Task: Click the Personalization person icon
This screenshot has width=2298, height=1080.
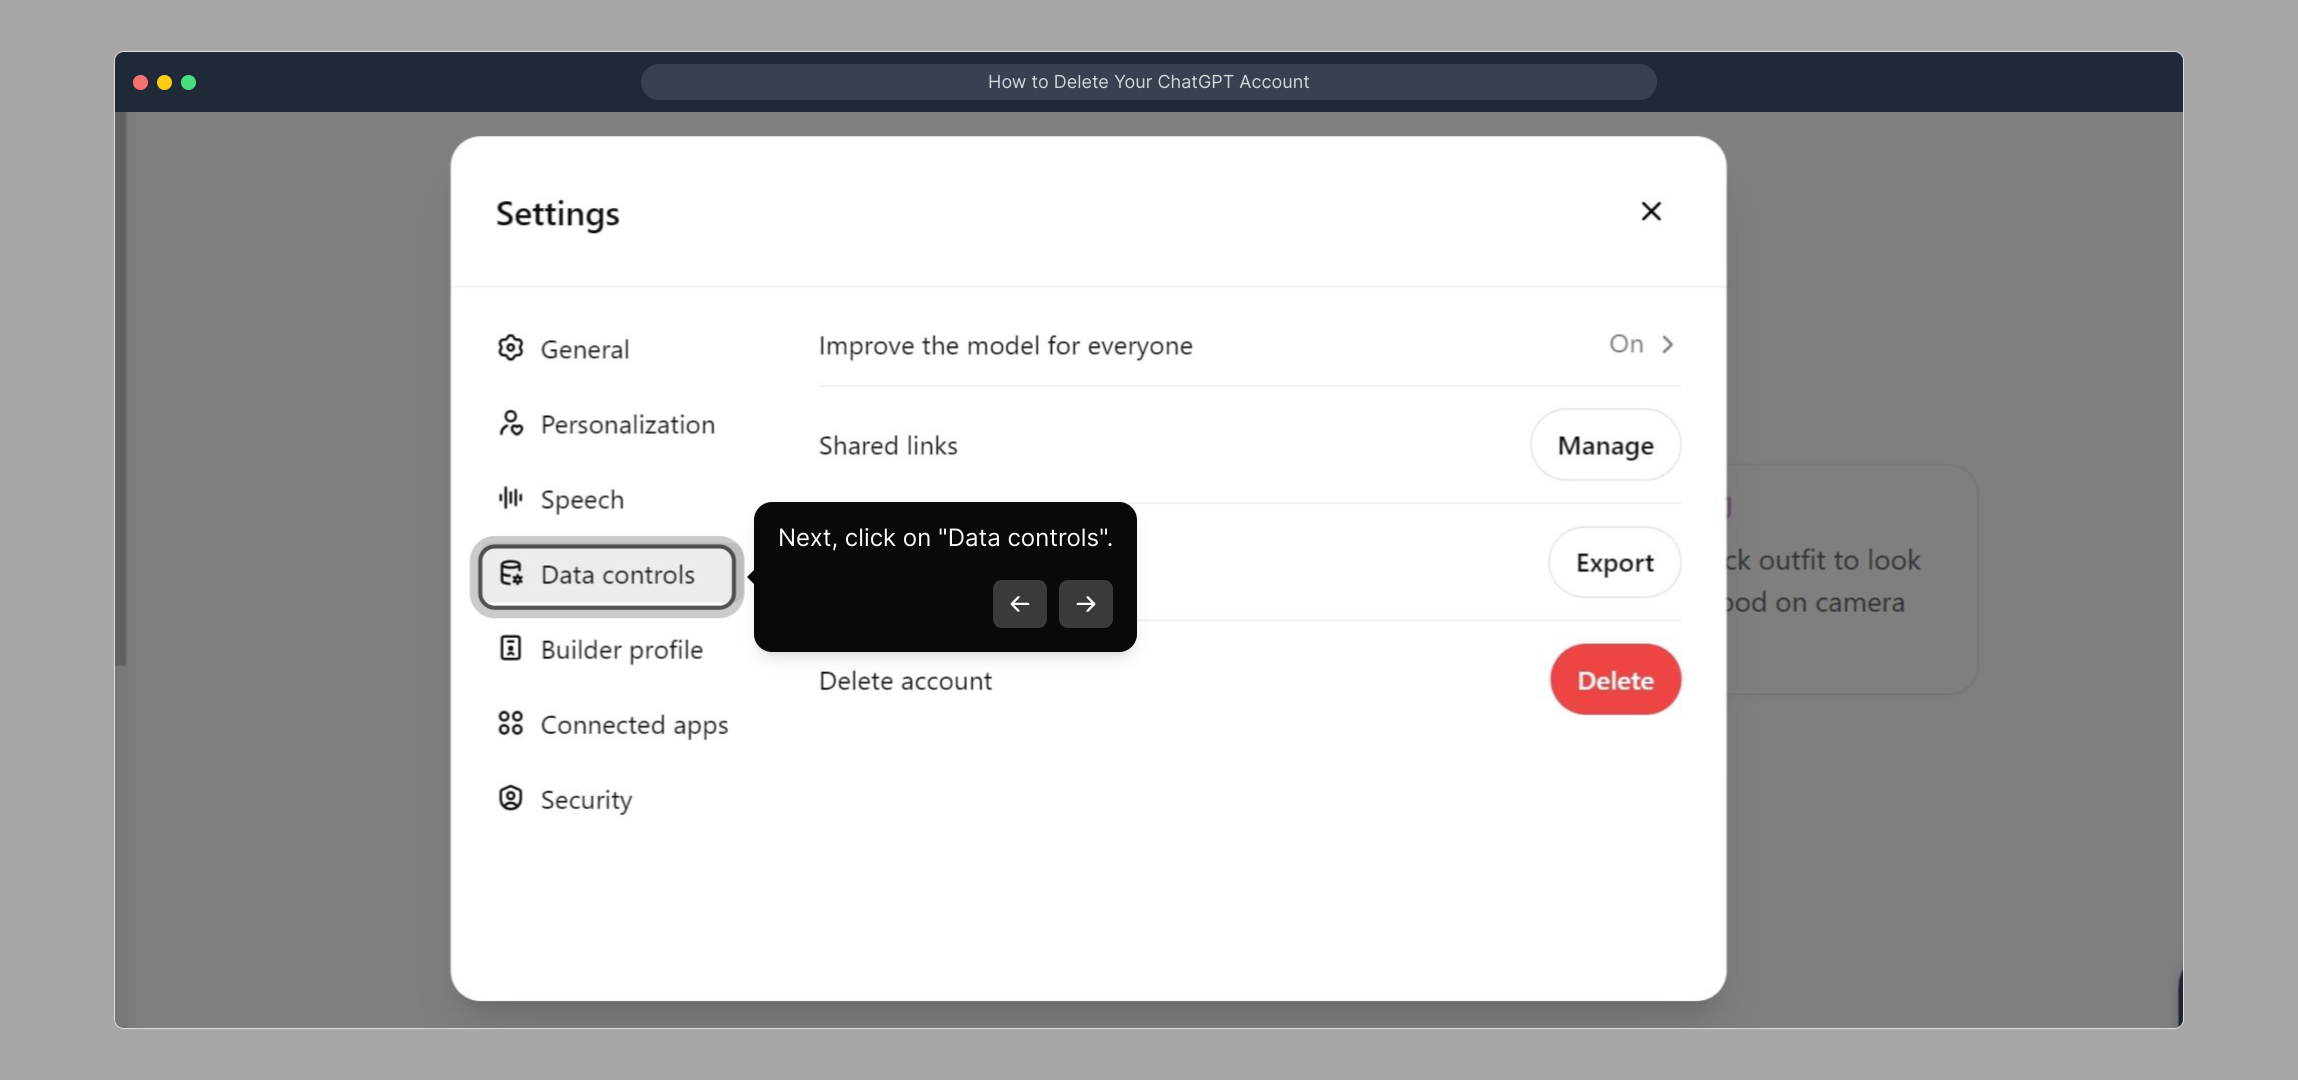Action: point(511,423)
